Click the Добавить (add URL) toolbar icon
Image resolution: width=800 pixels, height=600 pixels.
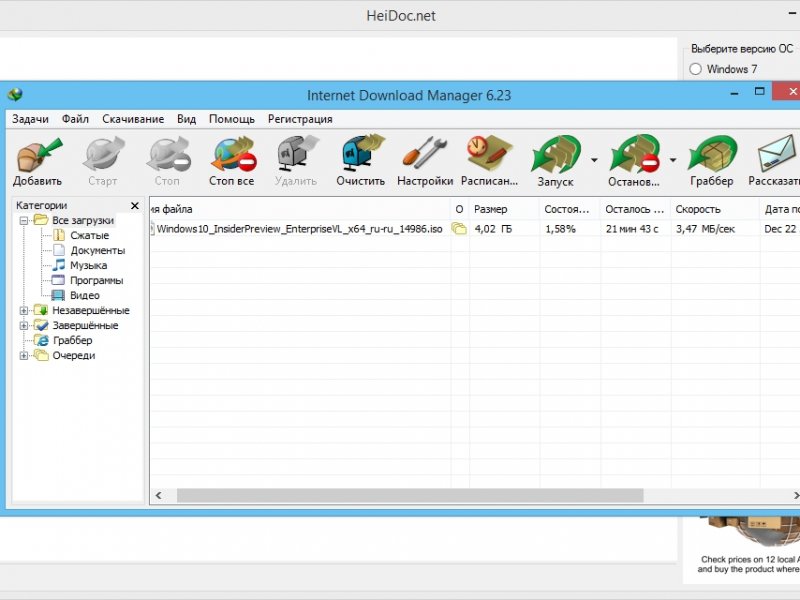39,155
